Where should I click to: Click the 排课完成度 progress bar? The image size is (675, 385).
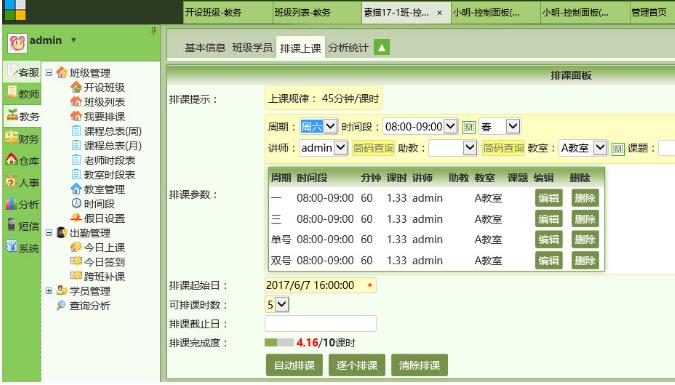point(279,342)
